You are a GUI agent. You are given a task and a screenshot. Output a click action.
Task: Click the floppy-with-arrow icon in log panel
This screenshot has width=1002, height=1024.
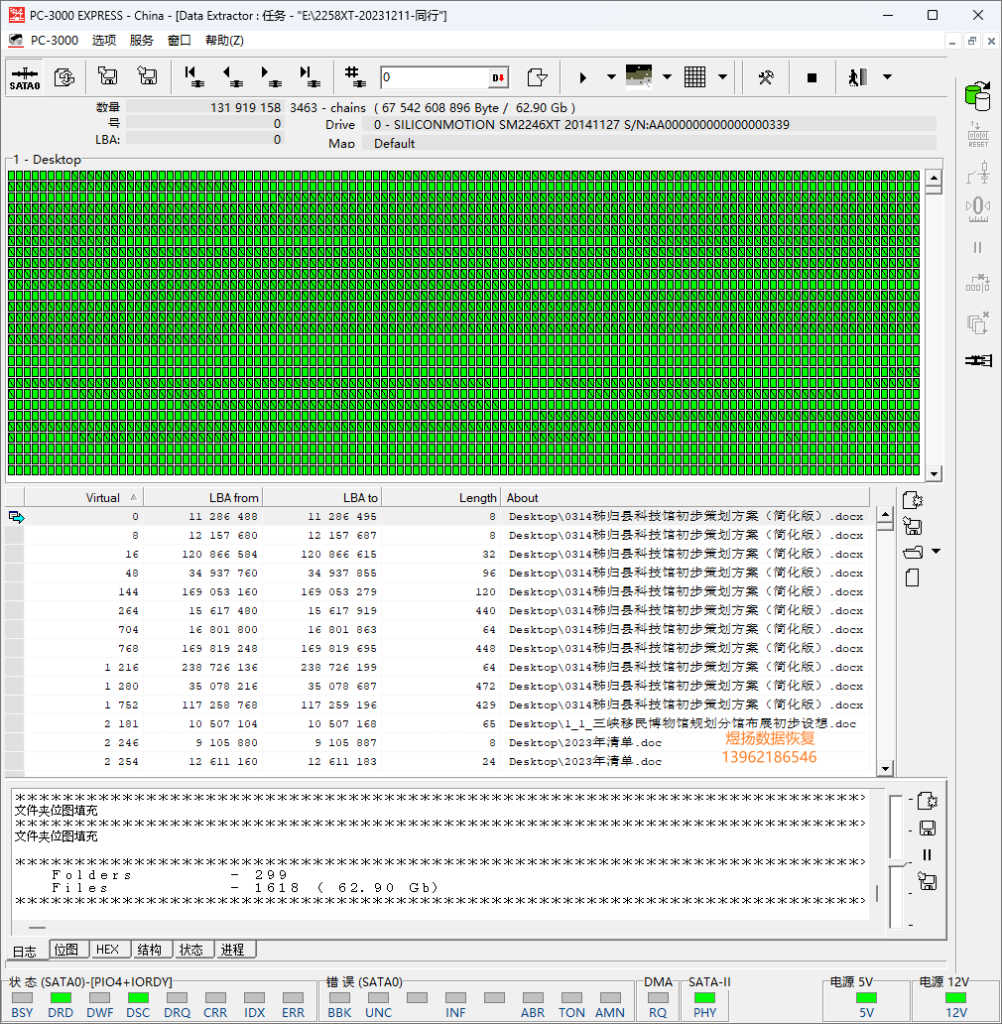tap(927, 882)
